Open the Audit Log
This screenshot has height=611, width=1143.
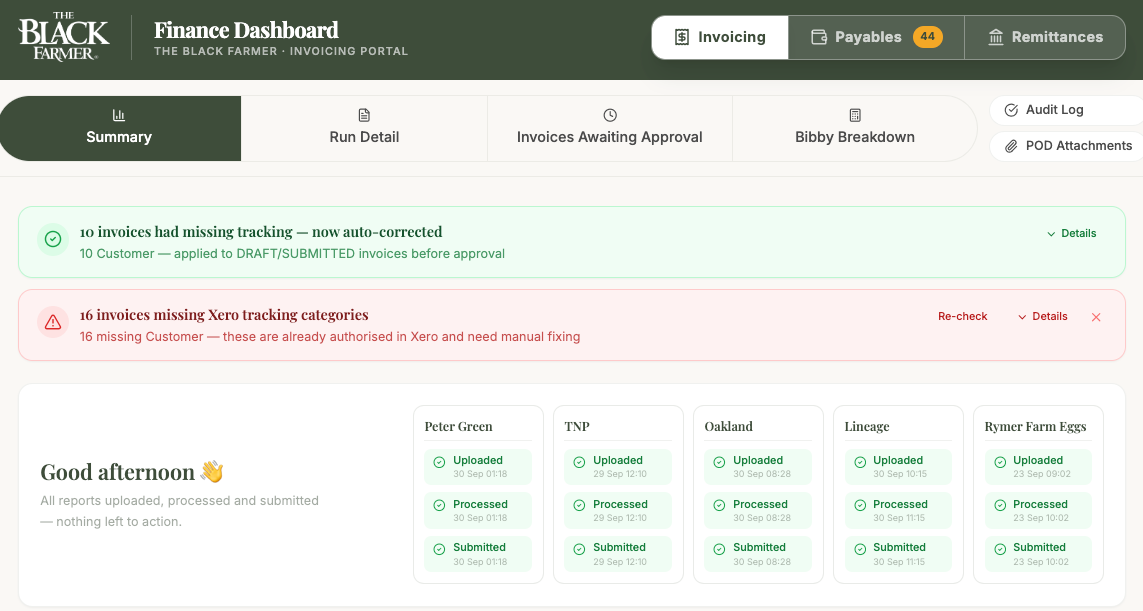pyautogui.click(x=1066, y=110)
